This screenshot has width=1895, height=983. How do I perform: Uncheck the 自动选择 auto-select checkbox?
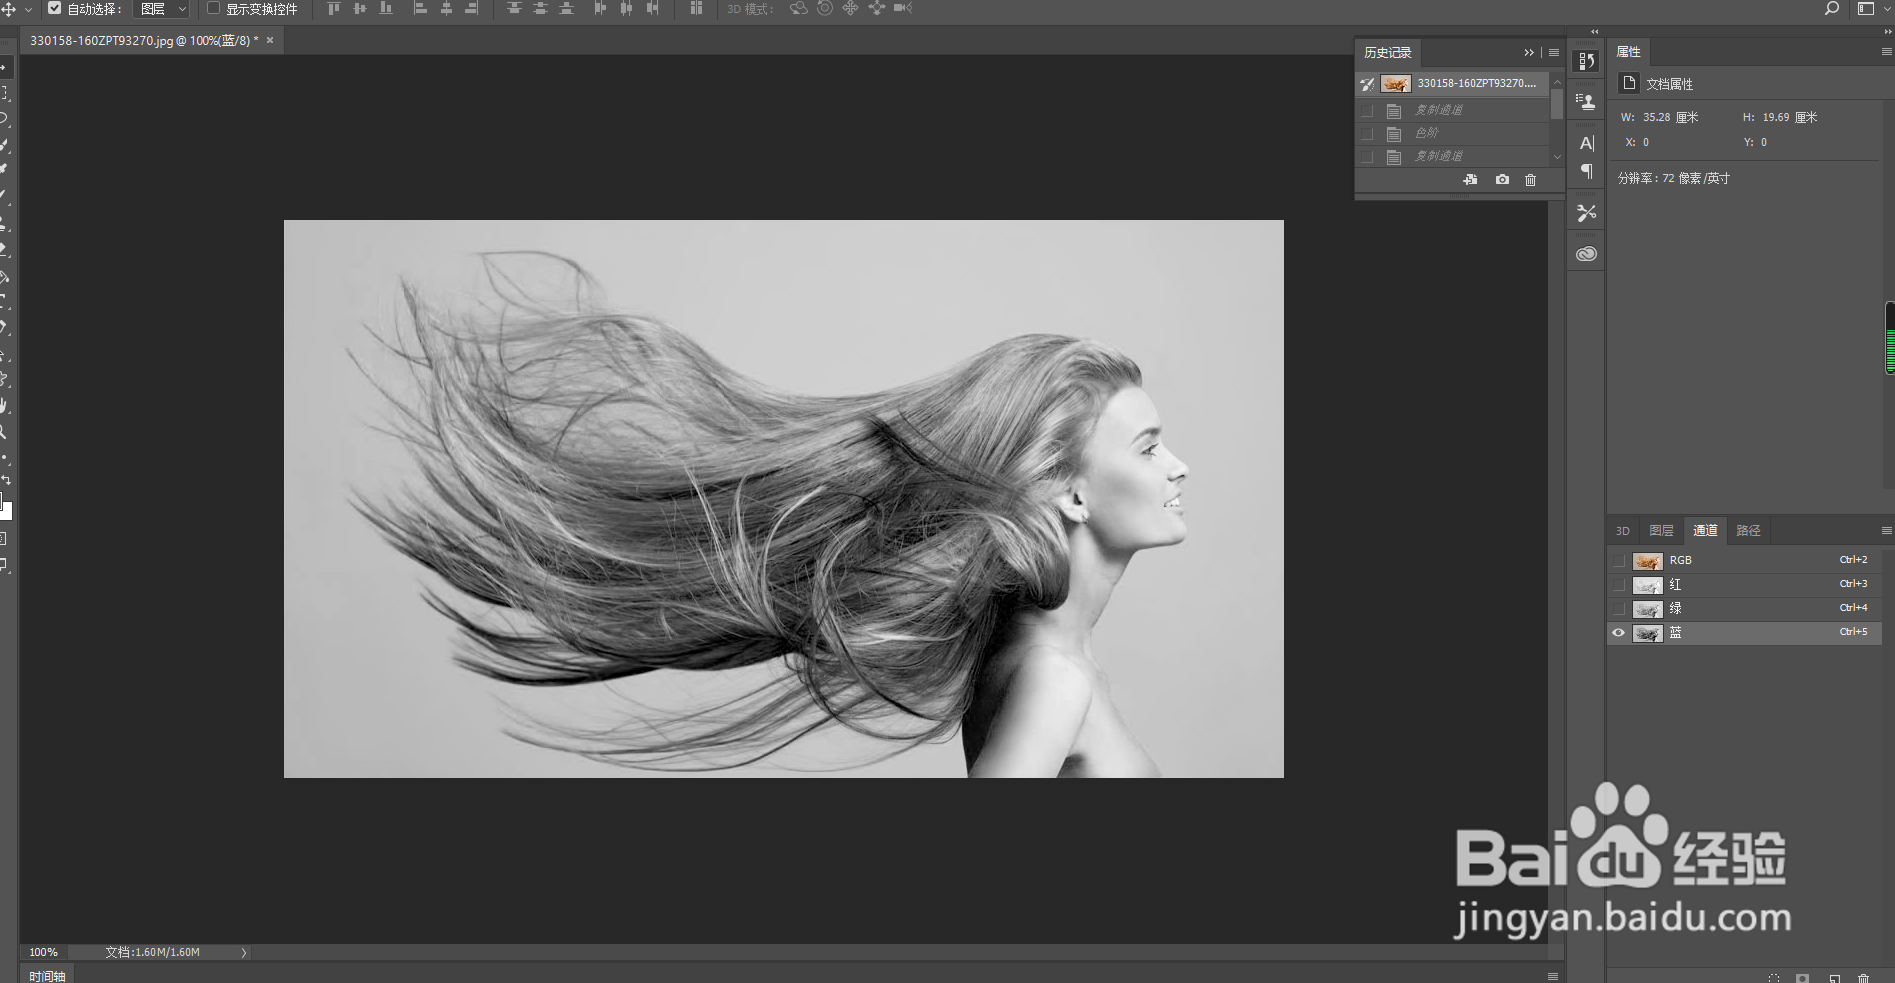[x=55, y=9]
